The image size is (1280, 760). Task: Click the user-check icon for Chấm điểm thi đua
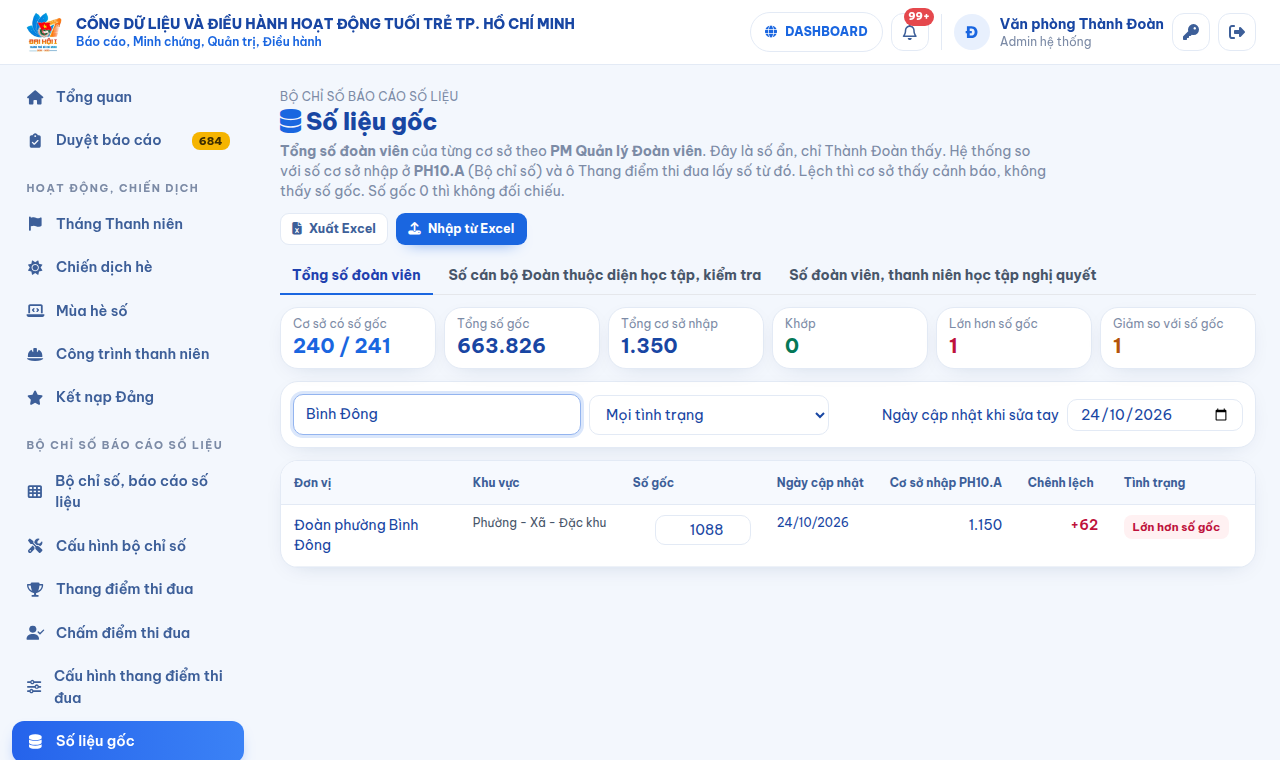pos(35,633)
